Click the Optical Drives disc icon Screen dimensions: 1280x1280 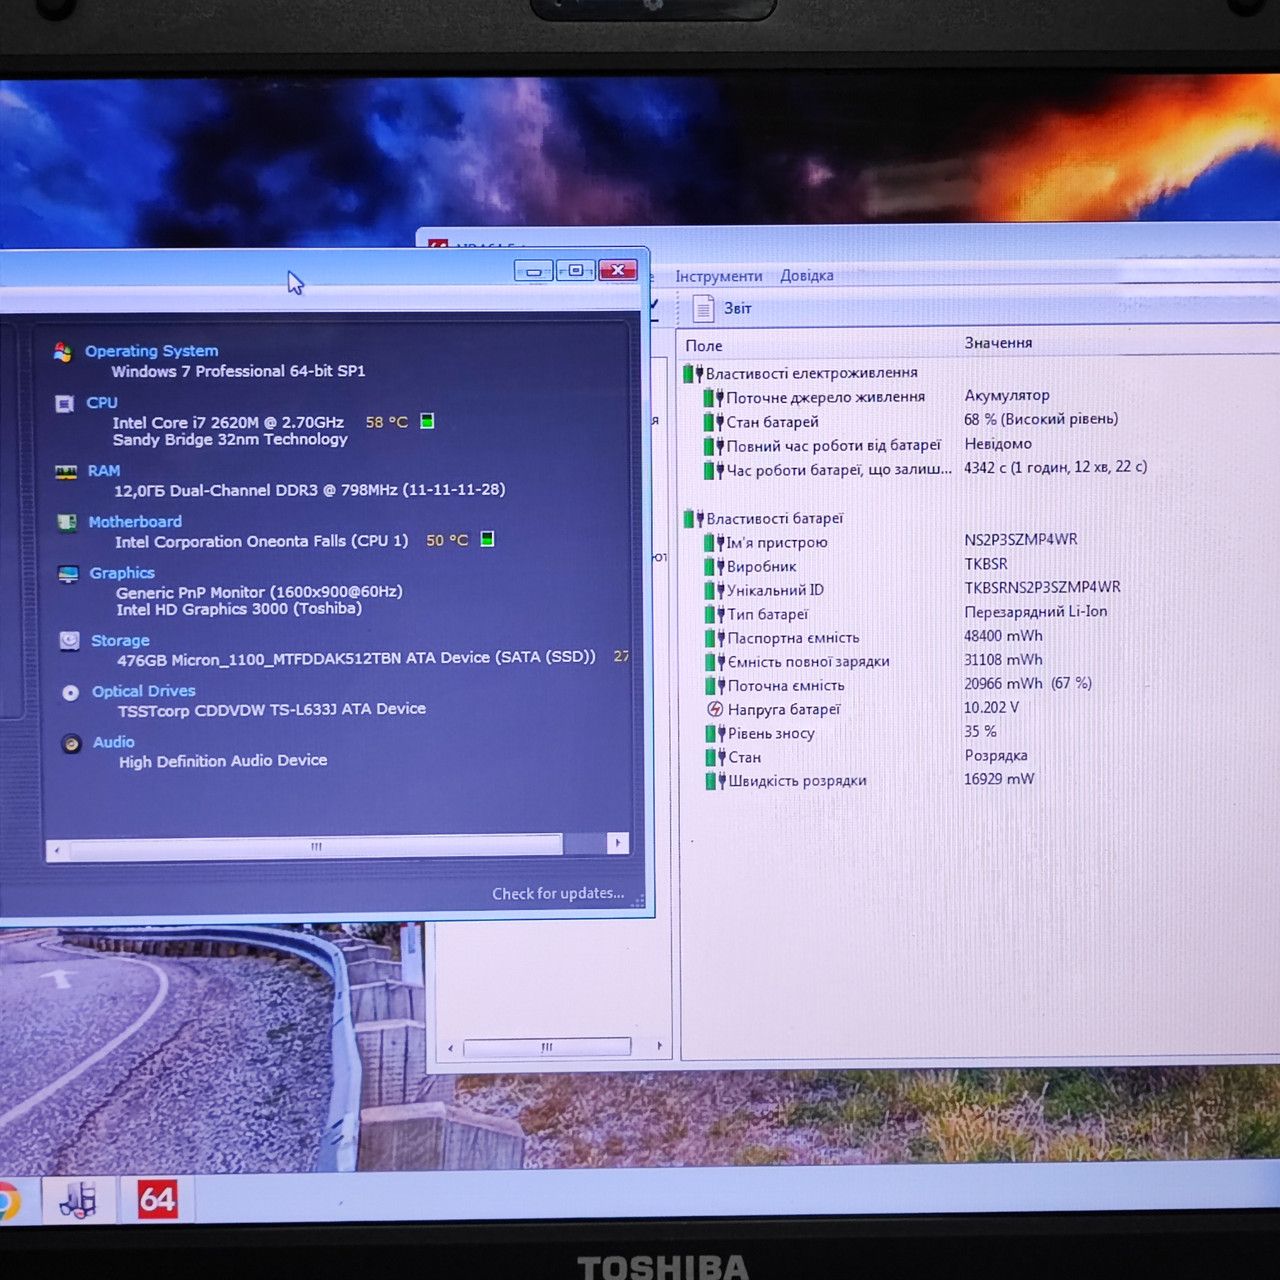coord(70,692)
